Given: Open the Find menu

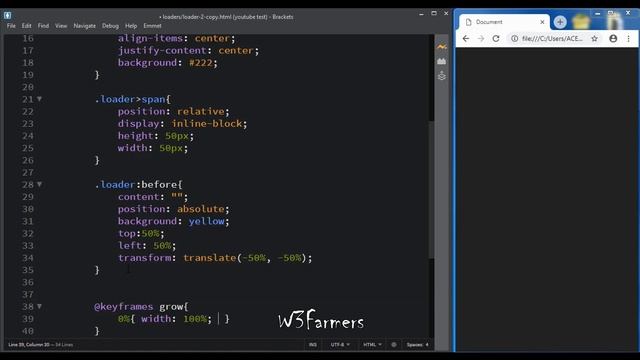Looking at the screenshot, I should tap(43, 26).
